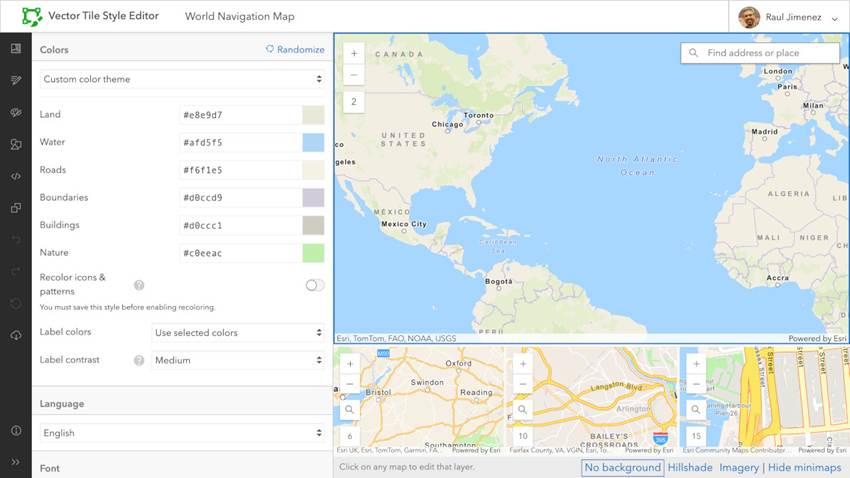Image resolution: width=850 pixels, height=478 pixels.
Task: Click the undo arrow in sidebar
Action: (16, 240)
